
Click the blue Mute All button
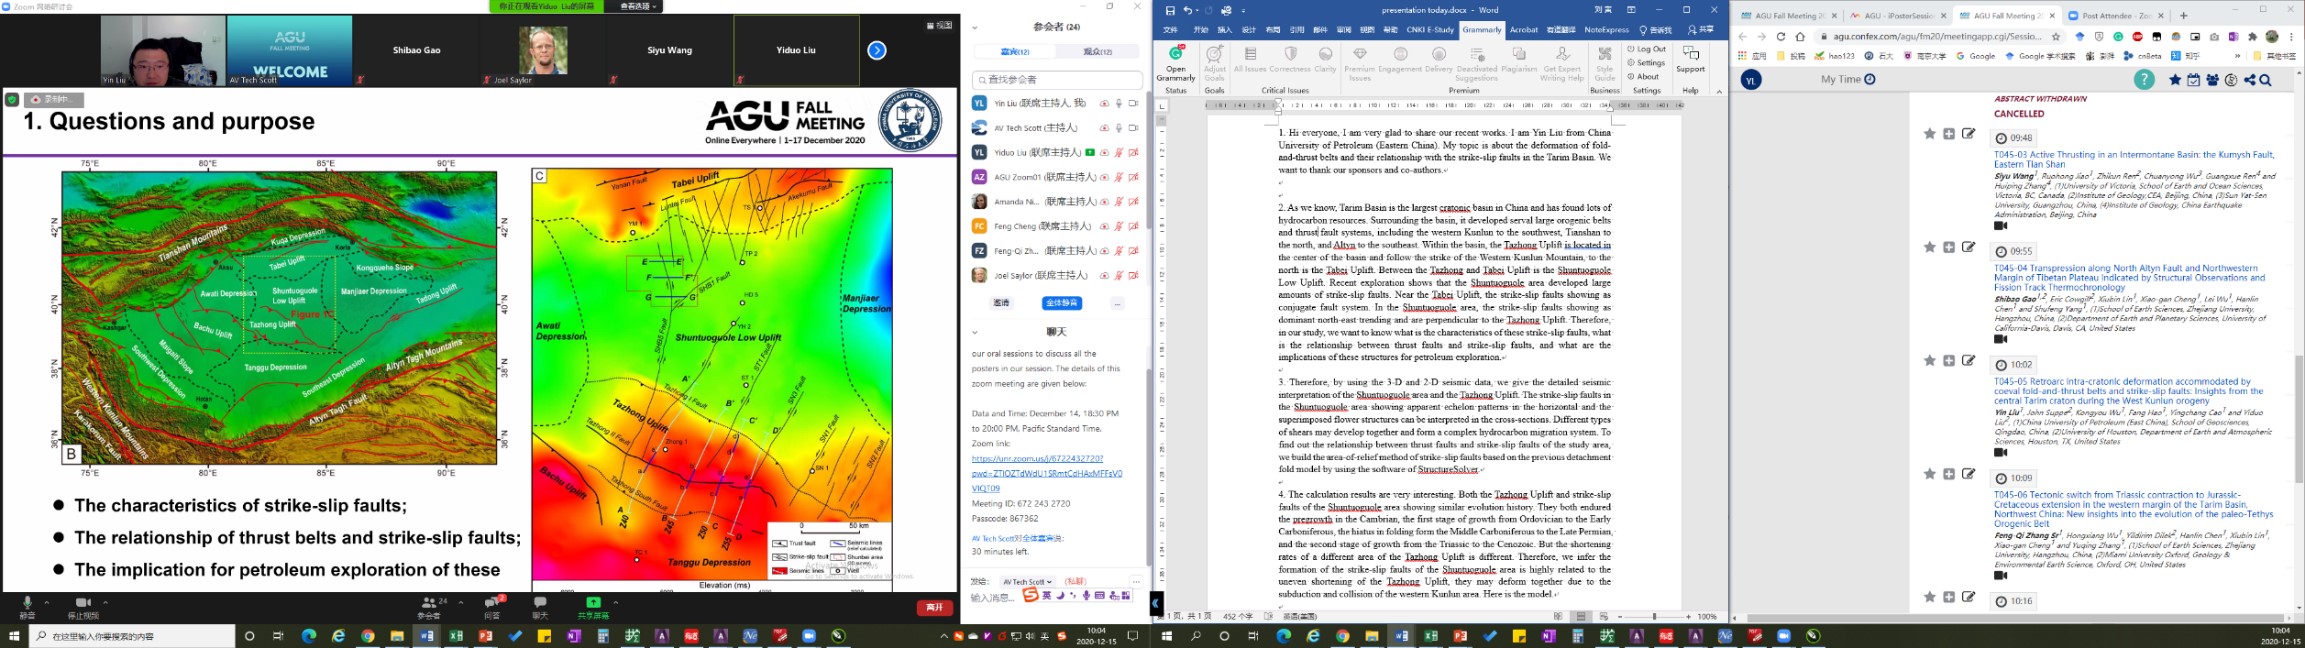coord(1061,303)
